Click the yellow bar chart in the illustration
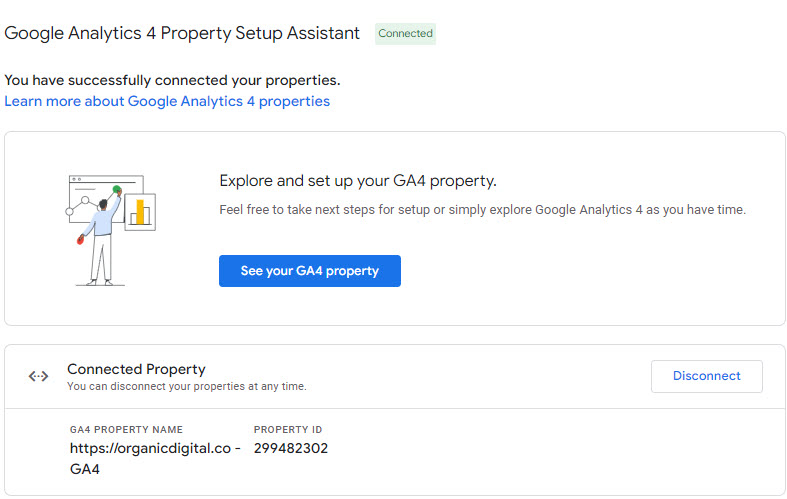 point(140,211)
